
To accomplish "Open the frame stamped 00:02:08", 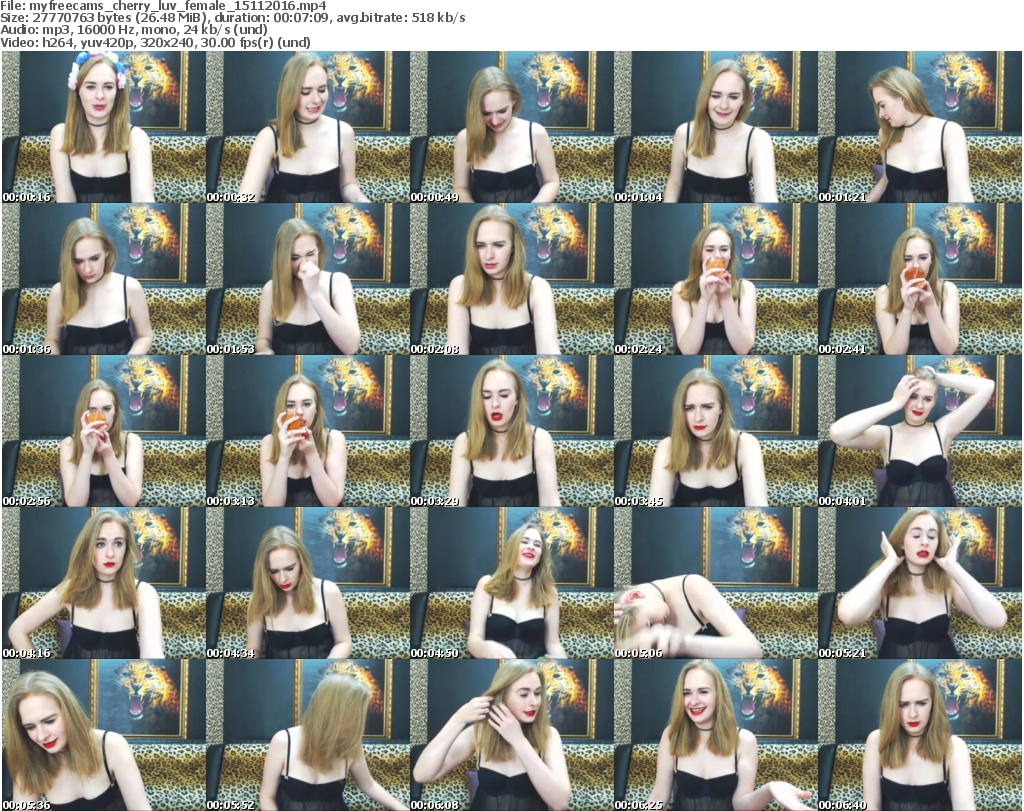I will [x=511, y=279].
